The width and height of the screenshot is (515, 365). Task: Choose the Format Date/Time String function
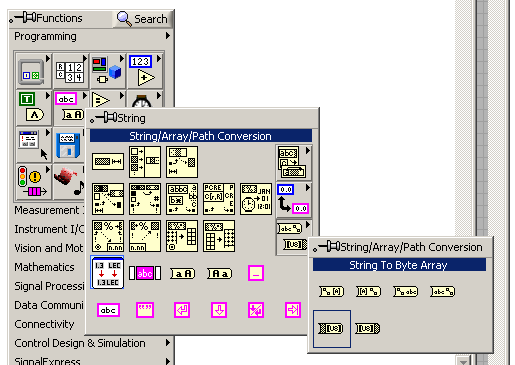[256, 199]
